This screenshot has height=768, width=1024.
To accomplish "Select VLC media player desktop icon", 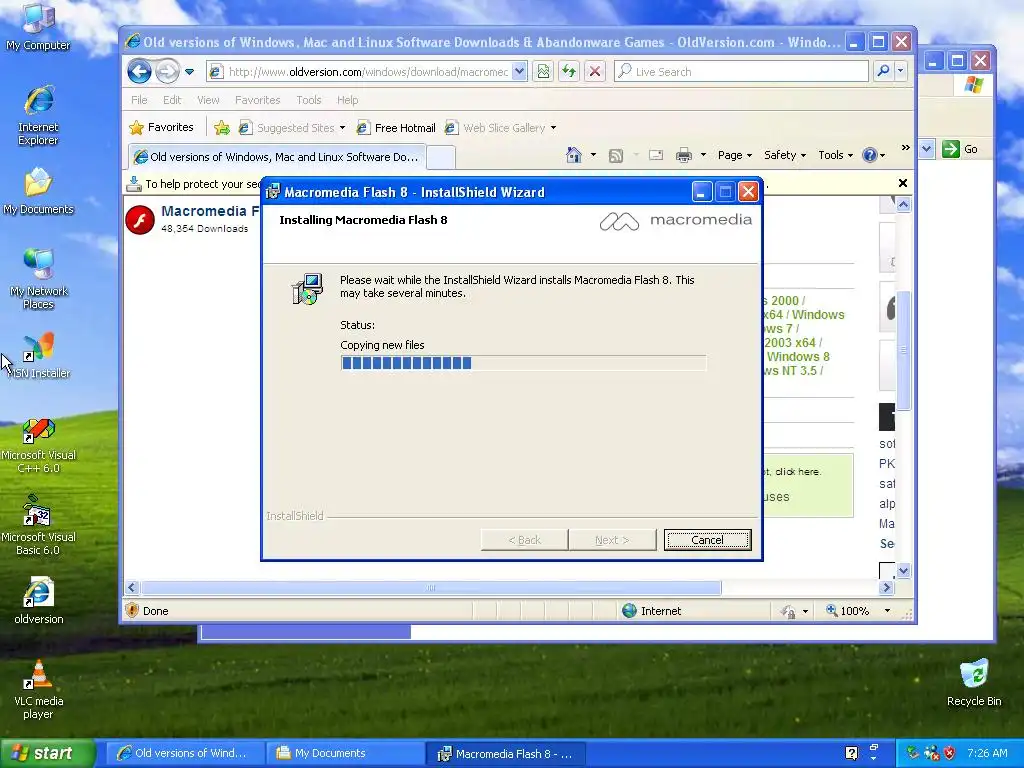I will coord(38,690).
